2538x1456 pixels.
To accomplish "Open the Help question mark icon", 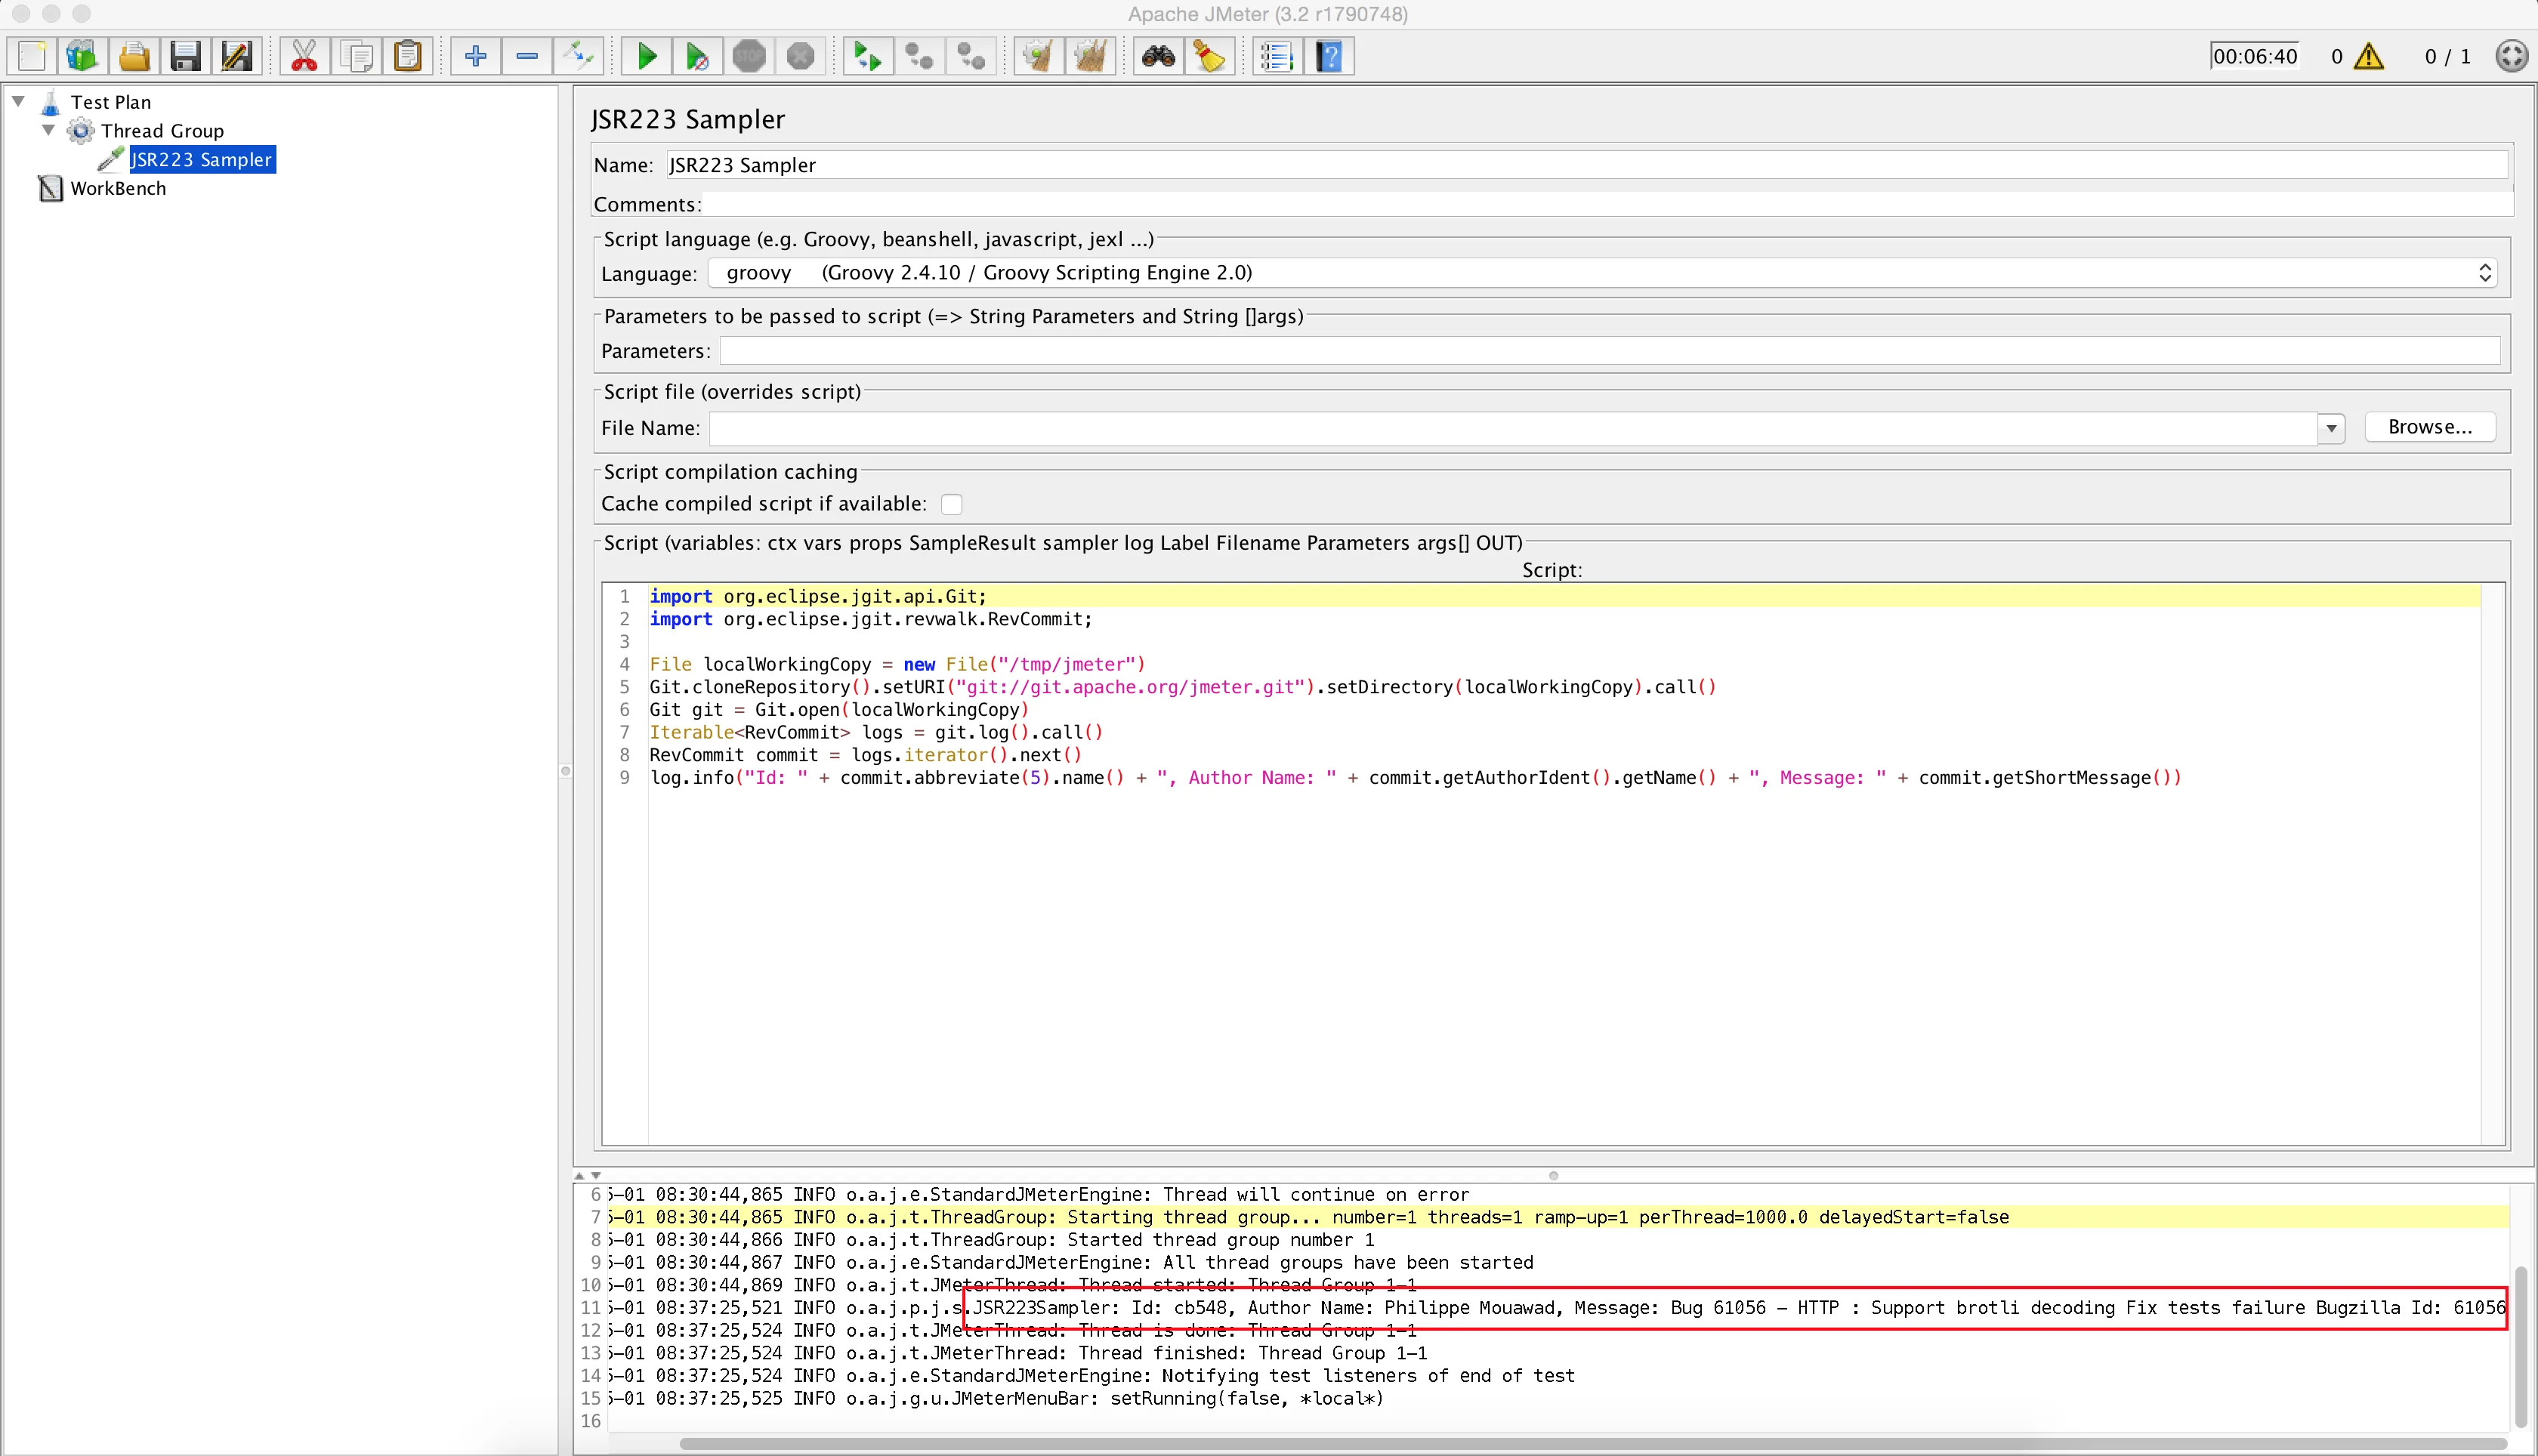I will tap(1329, 56).
